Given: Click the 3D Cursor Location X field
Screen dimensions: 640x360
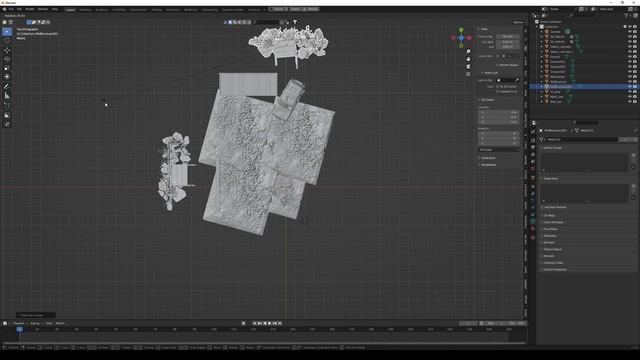Looking at the screenshot, I should (499, 112).
